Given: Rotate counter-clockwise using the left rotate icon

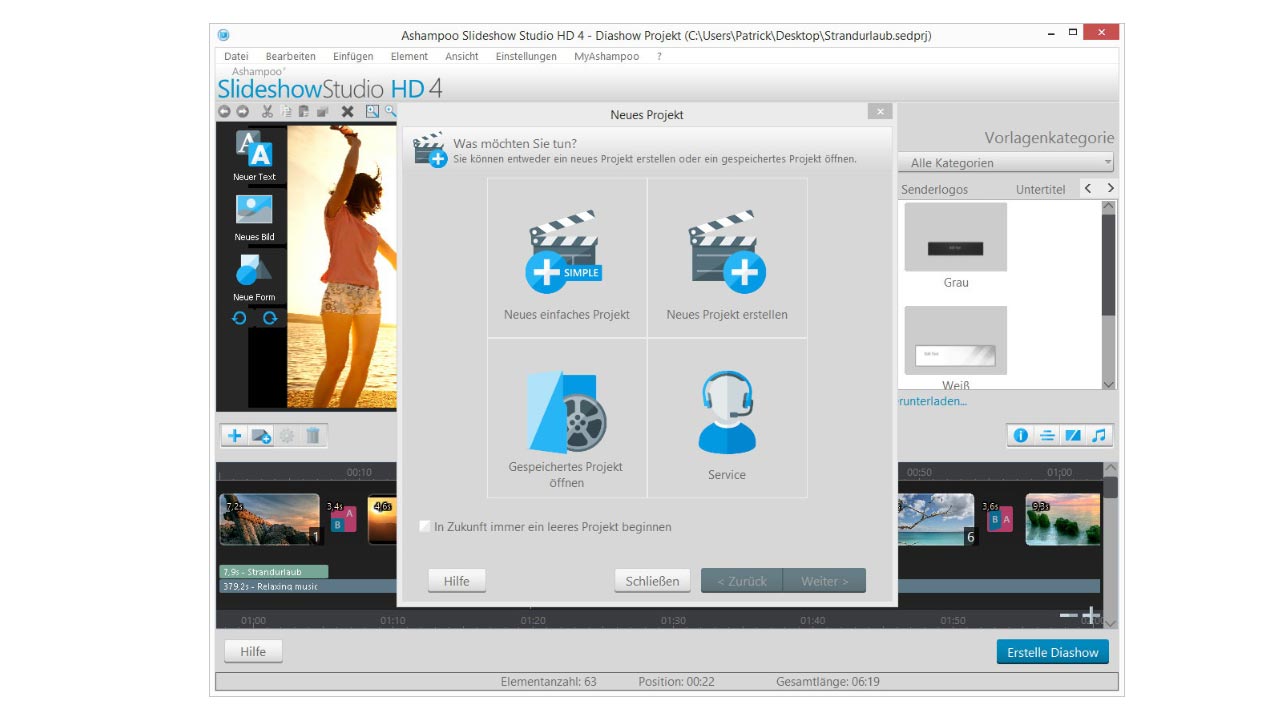Looking at the screenshot, I should (239, 318).
